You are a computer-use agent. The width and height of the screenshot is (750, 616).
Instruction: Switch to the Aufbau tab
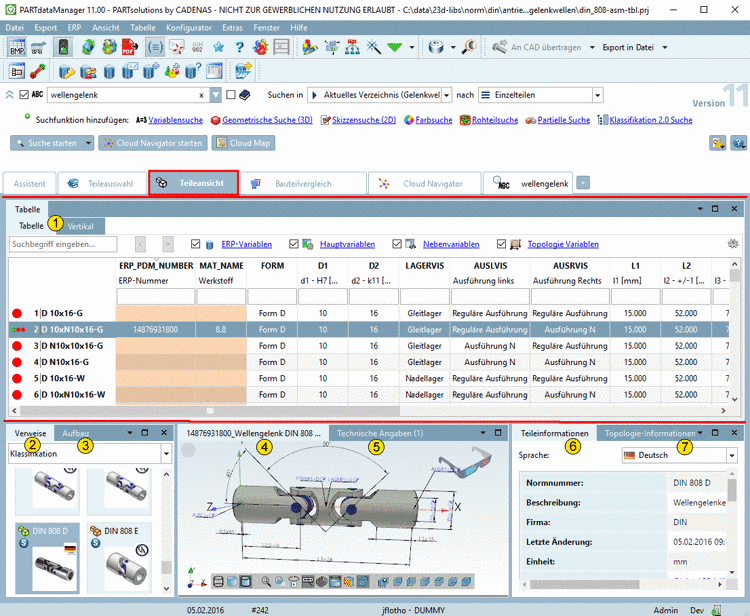coord(76,433)
